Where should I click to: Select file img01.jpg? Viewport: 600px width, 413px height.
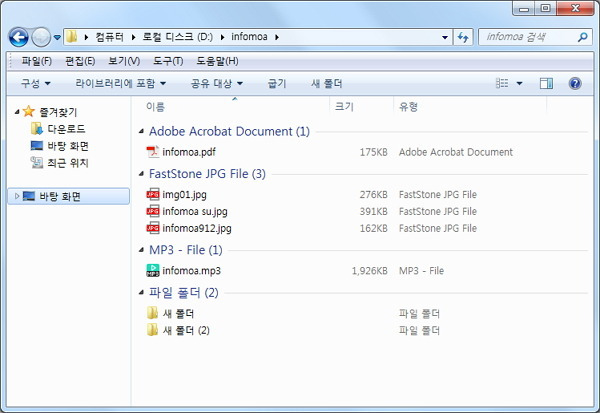pyautogui.click(x=184, y=194)
